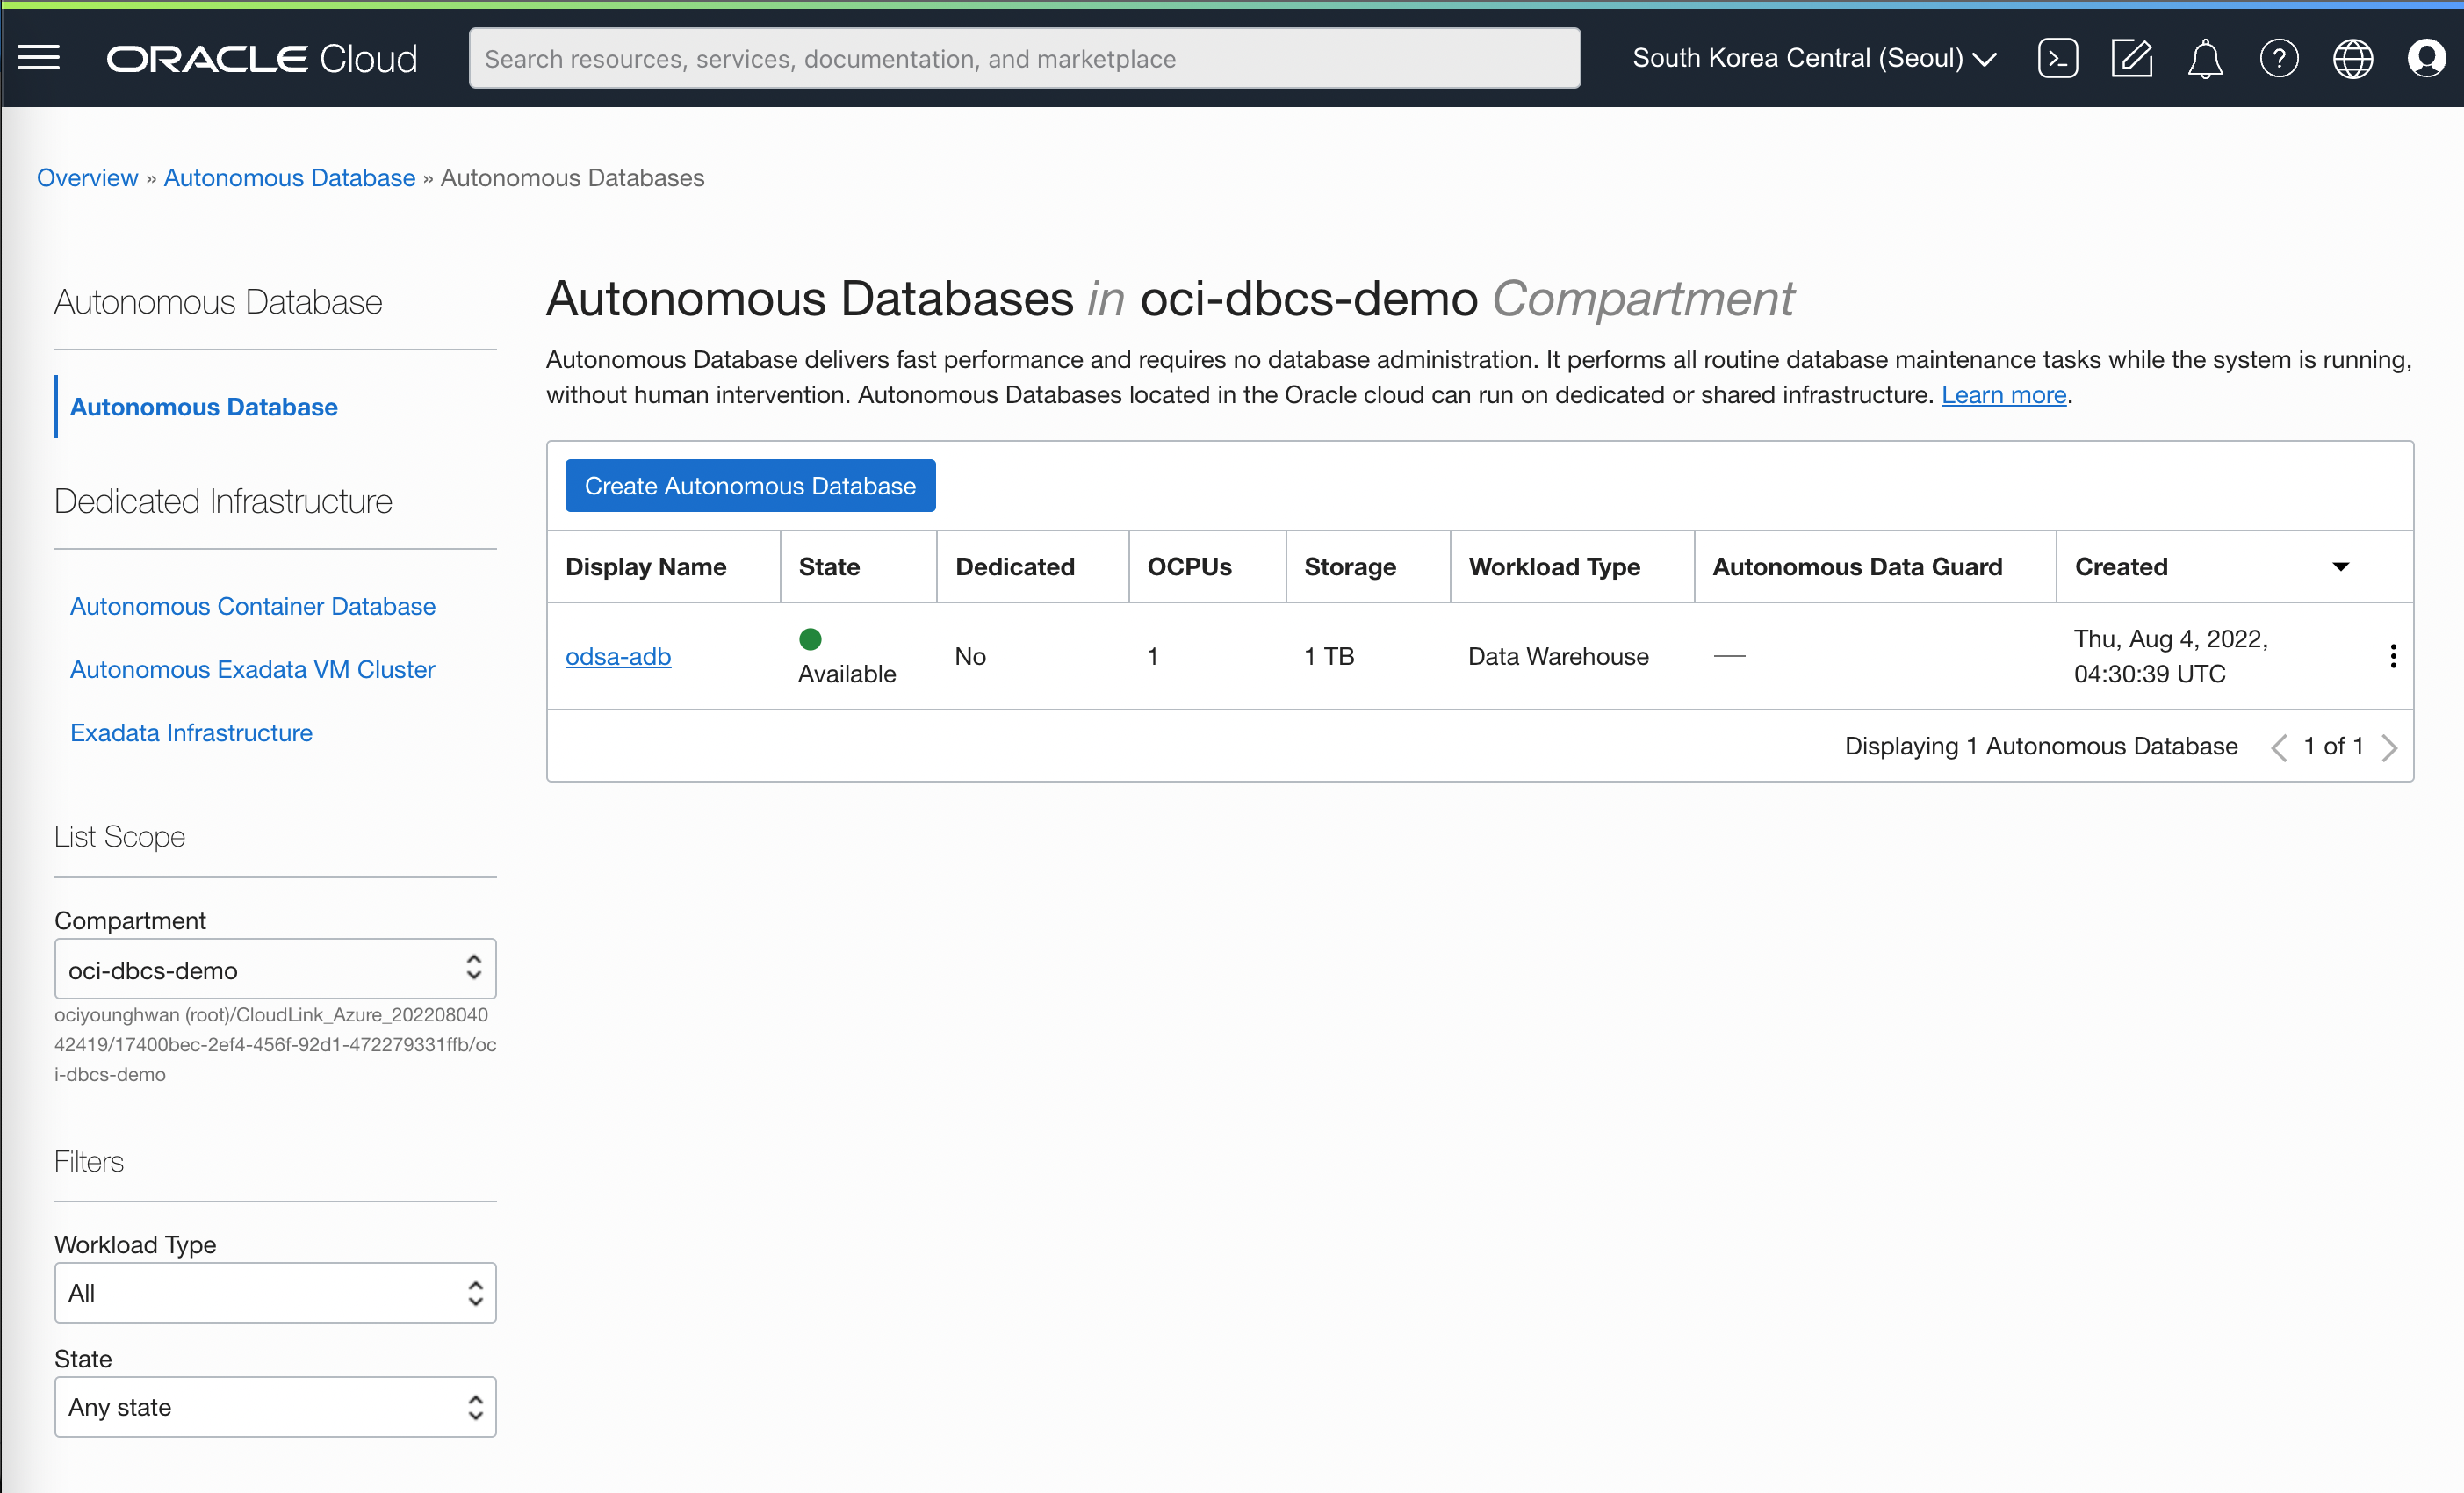Go to previous page of results
This screenshot has width=2464, height=1493.
tap(2279, 747)
